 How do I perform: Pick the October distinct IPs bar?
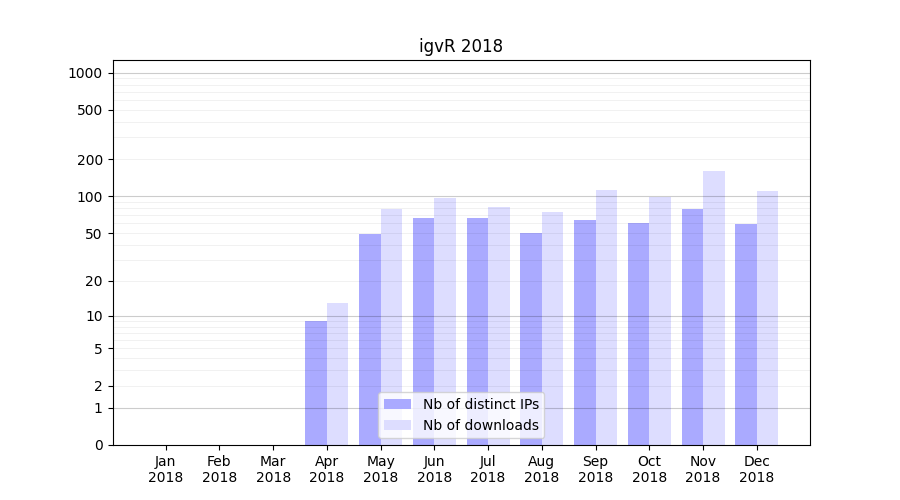[638, 334]
